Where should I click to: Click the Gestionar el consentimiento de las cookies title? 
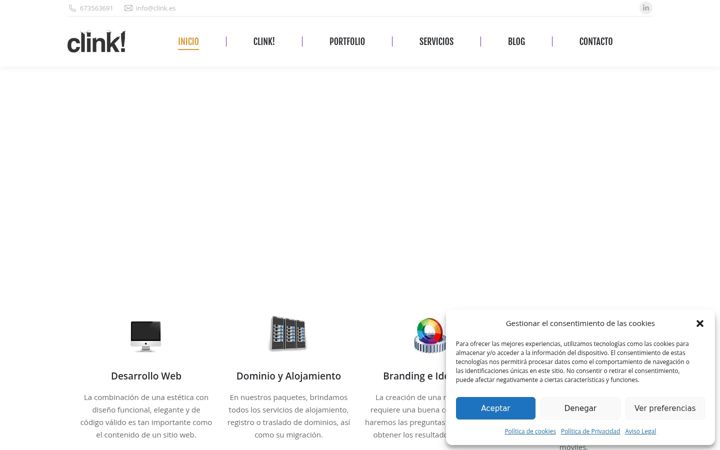pos(580,323)
